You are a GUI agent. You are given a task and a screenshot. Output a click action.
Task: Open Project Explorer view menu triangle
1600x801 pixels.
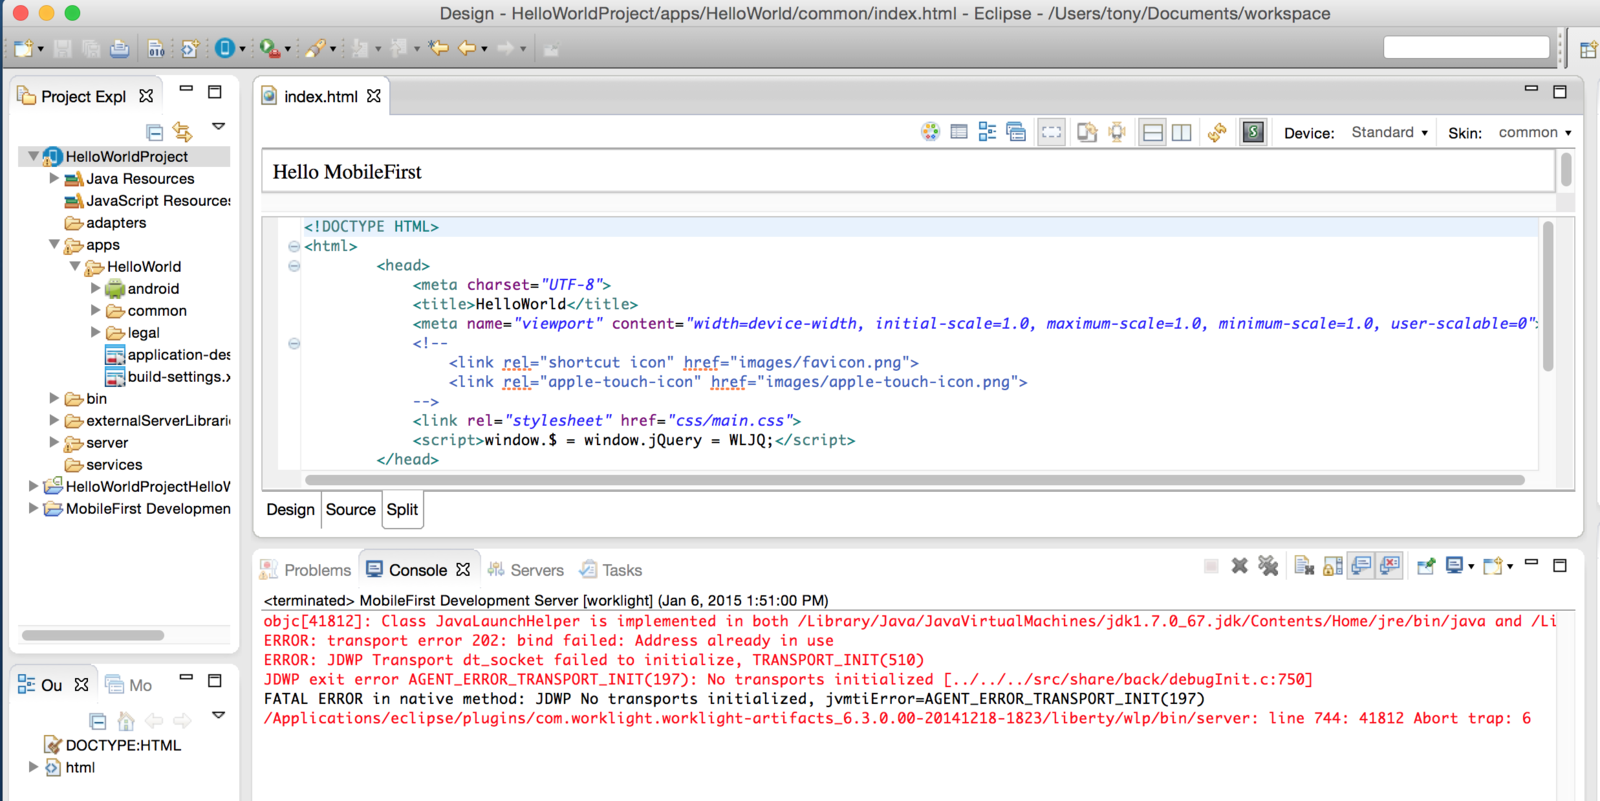218,127
